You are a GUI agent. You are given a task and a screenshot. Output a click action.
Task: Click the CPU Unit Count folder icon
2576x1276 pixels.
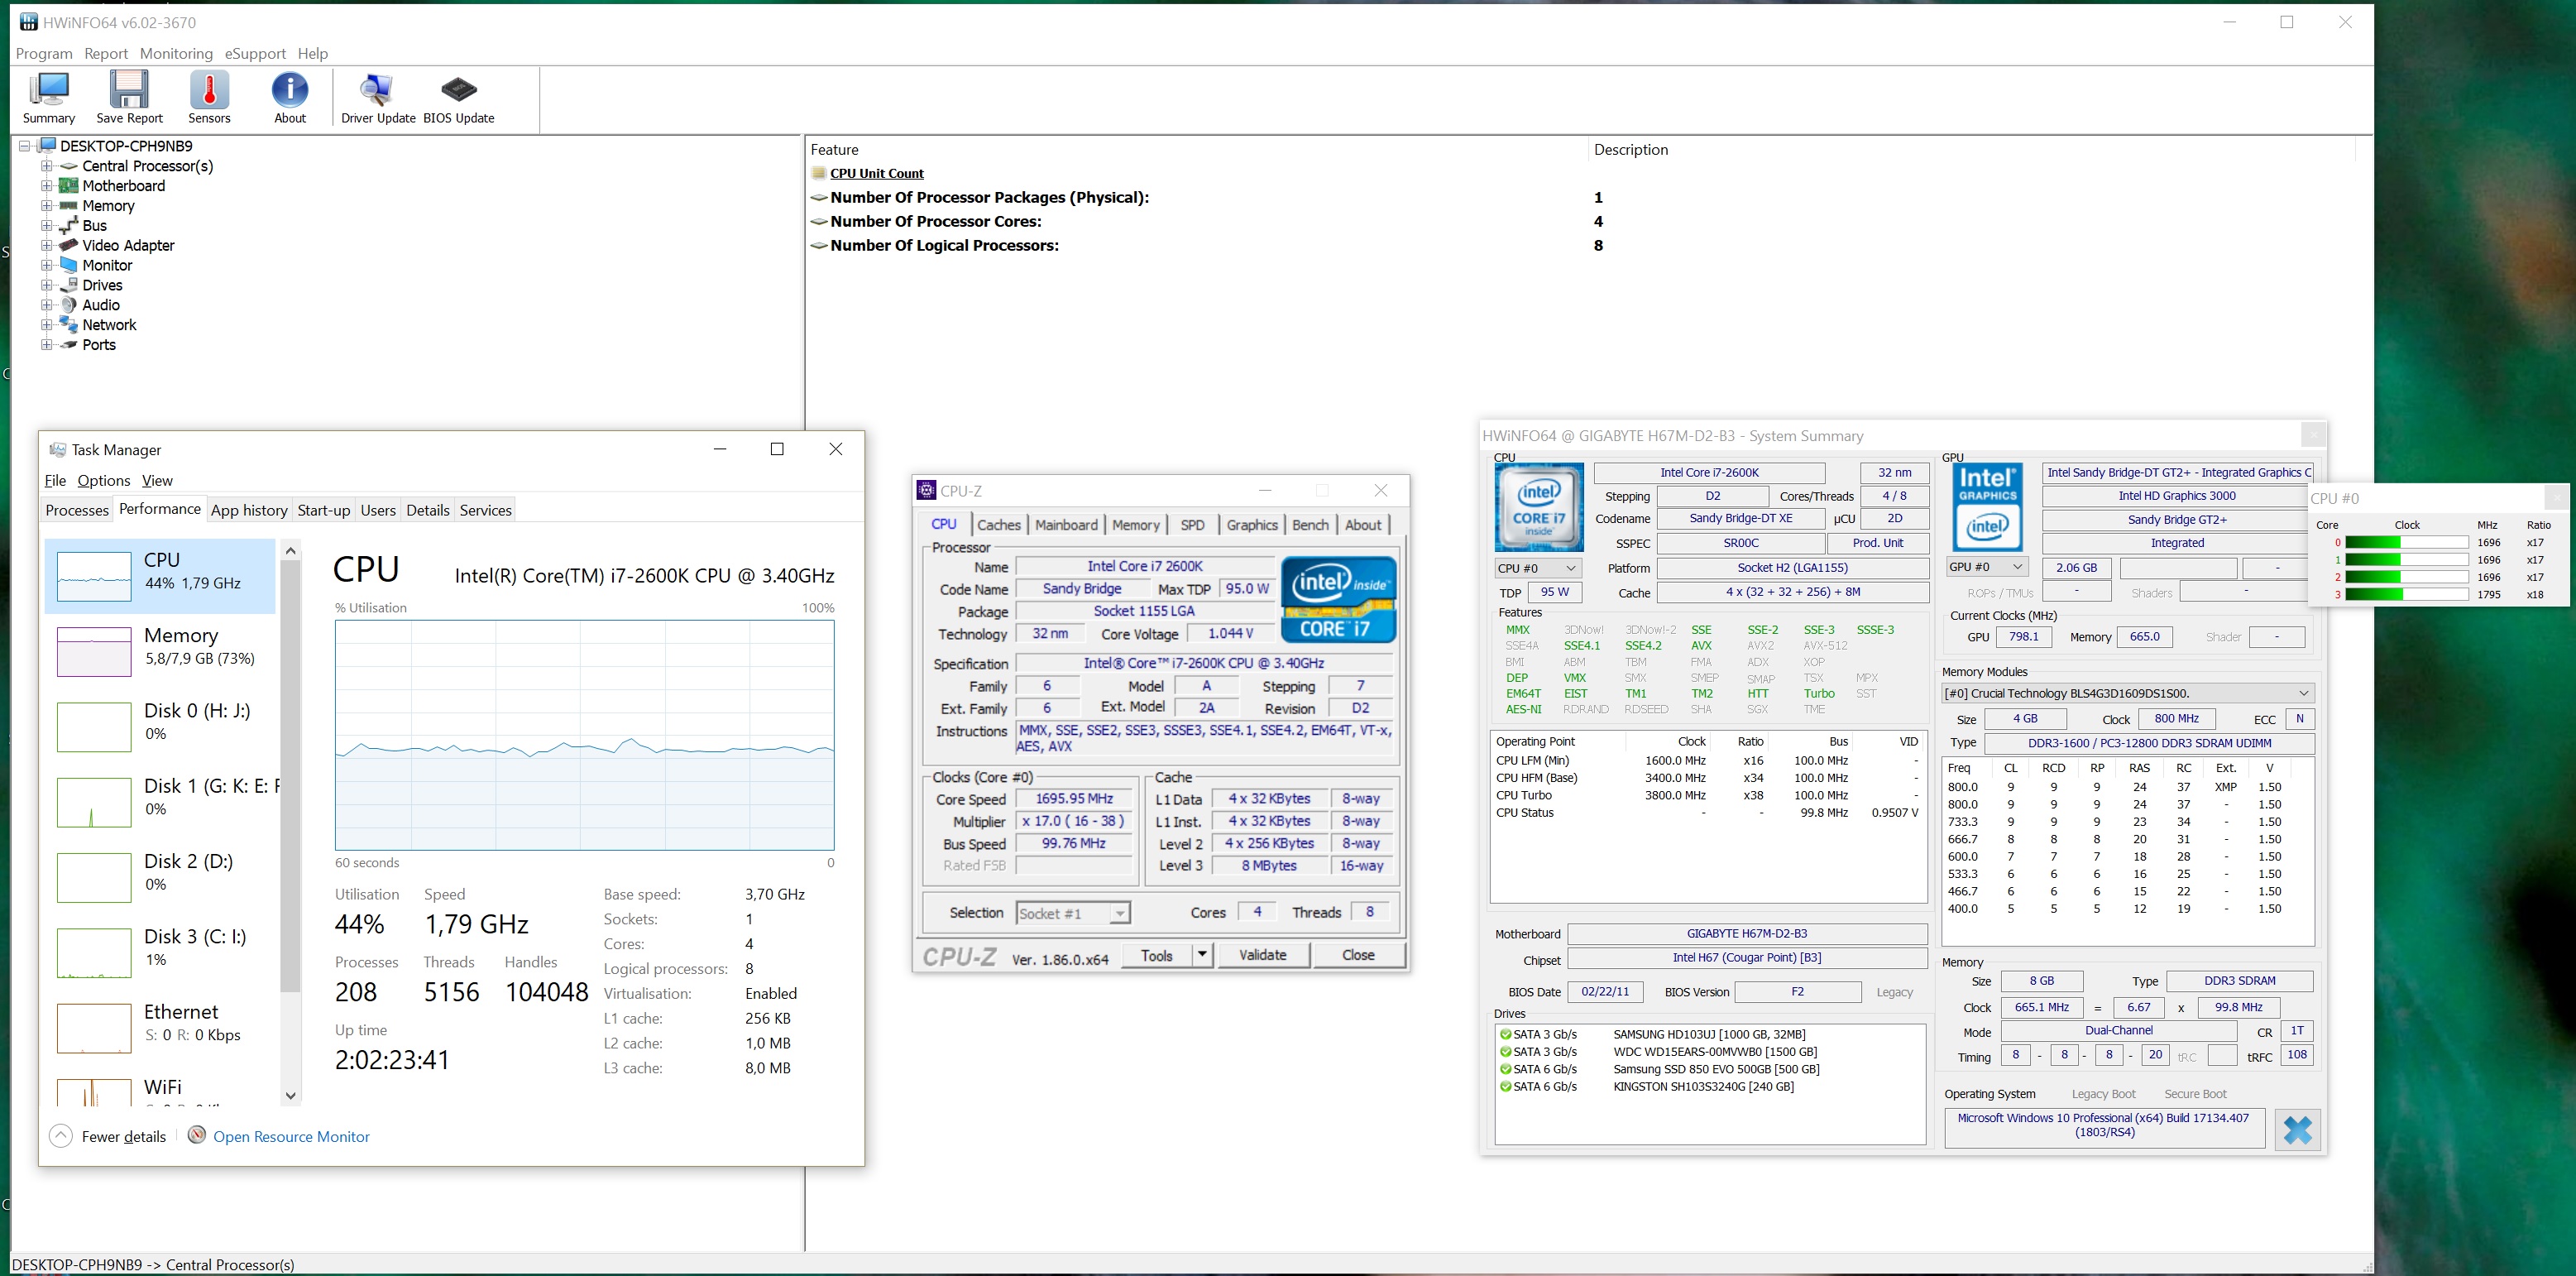819,173
